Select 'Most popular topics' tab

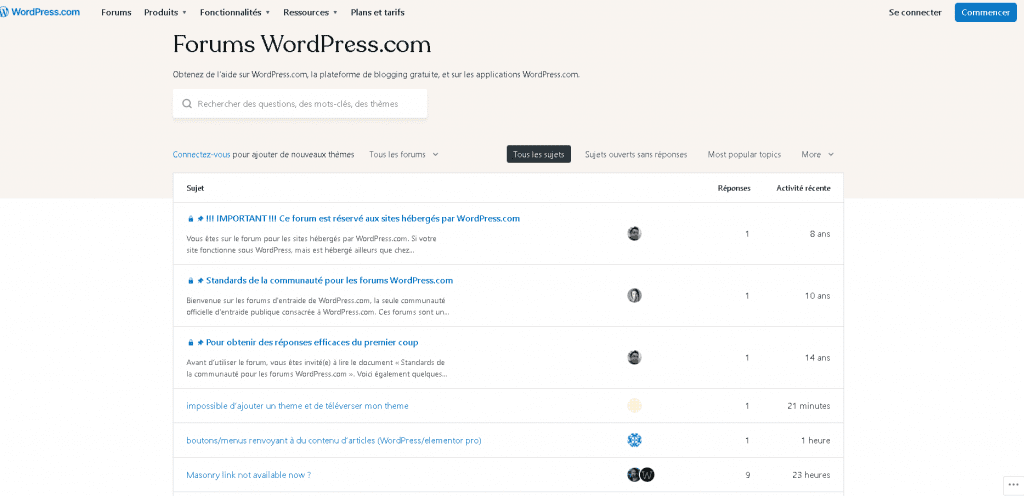744,154
